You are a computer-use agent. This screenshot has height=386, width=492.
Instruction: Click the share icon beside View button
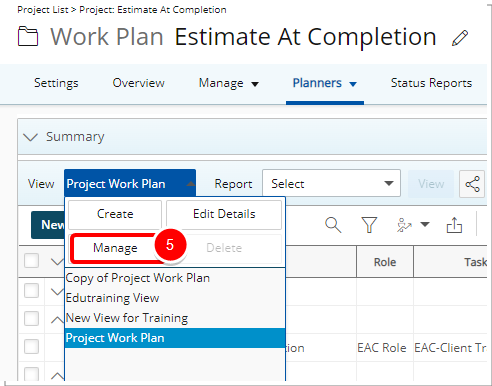tap(472, 184)
